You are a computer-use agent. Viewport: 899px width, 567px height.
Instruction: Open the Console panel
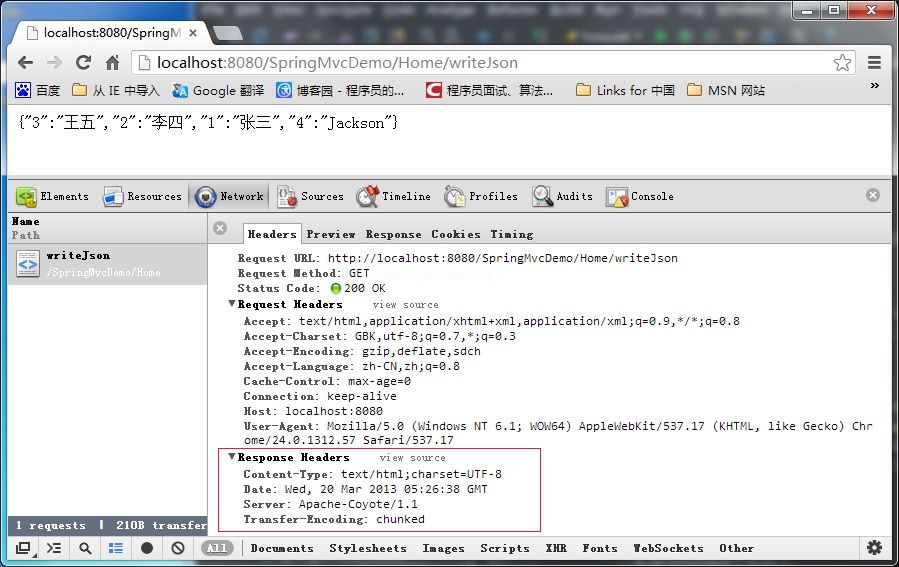click(640, 197)
